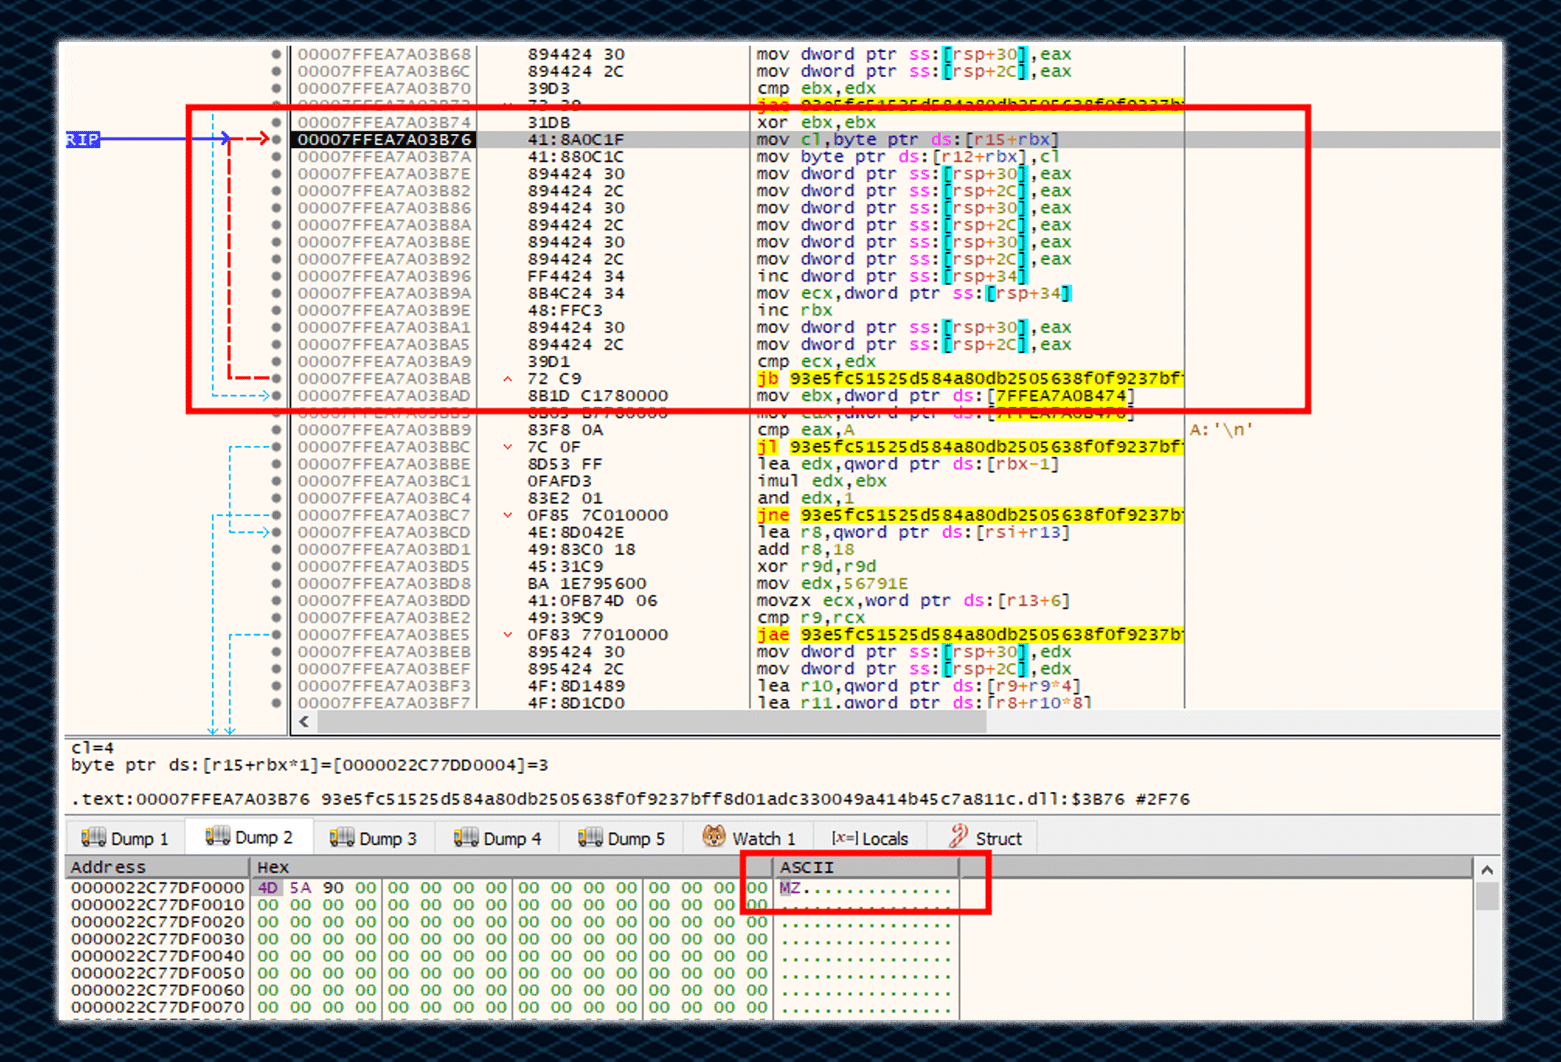Select the xor ebx,ebx instruction
The width and height of the screenshot is (1561, 1062).
pos(816,123)
